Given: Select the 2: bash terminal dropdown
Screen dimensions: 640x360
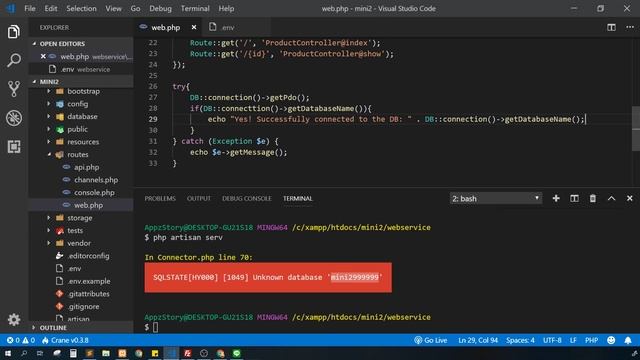Looking at the screenshot, I should [x=496, y=198].
